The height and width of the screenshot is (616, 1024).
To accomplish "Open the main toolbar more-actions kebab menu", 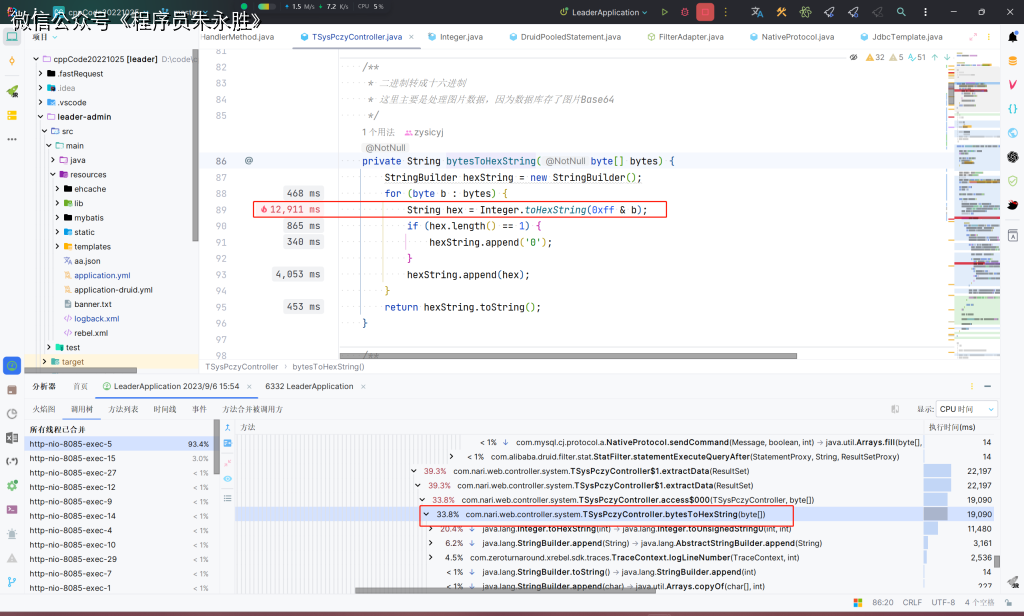I will click(925, 12).
